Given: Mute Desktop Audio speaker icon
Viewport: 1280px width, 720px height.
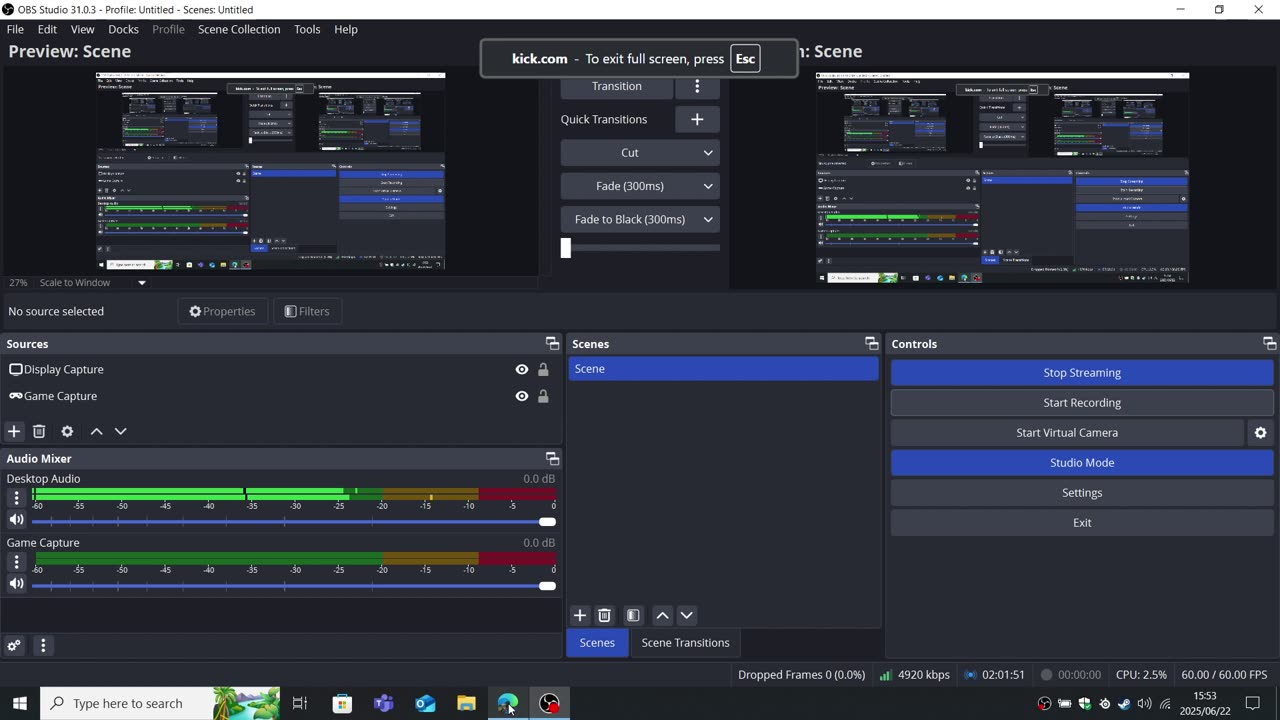Looking at the screenshot, I should [16, 520].
